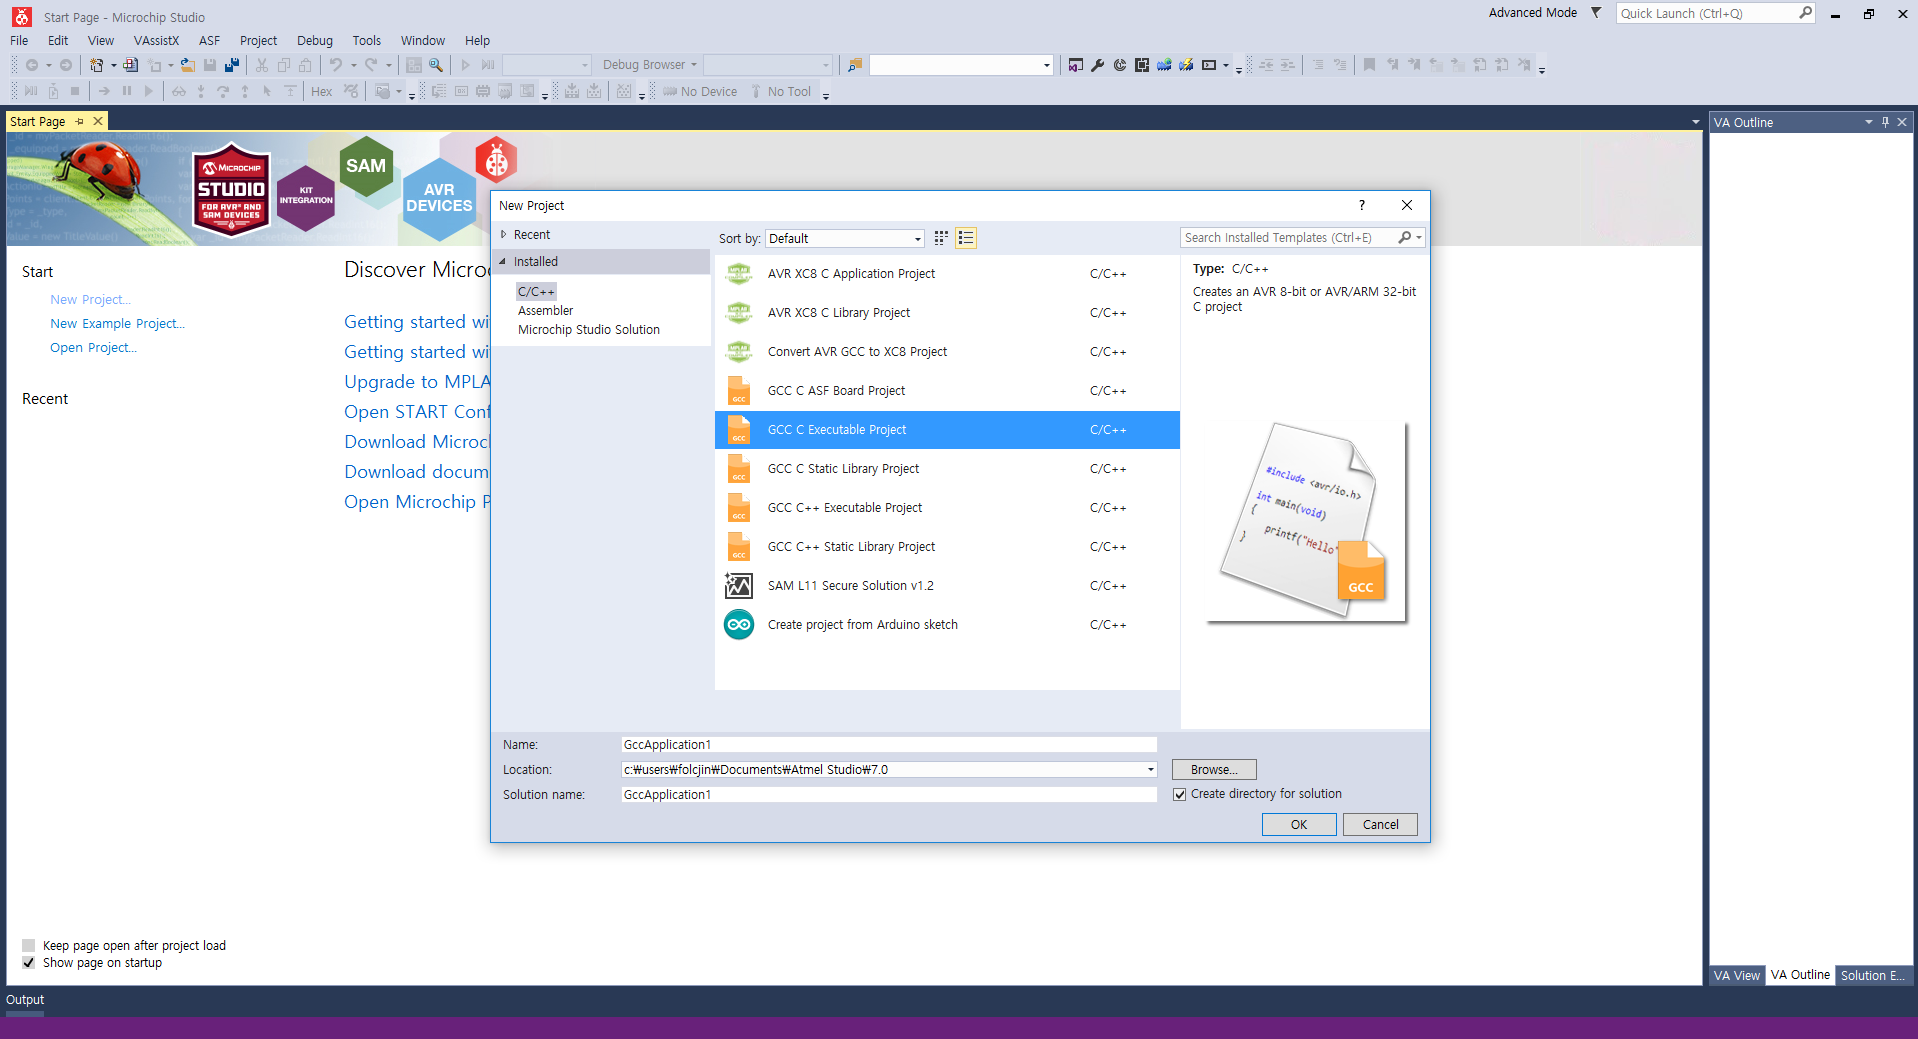Click the filter funnel icon beside Advanced Mode
The image size is (1918, 1039).
point(1596,13)
